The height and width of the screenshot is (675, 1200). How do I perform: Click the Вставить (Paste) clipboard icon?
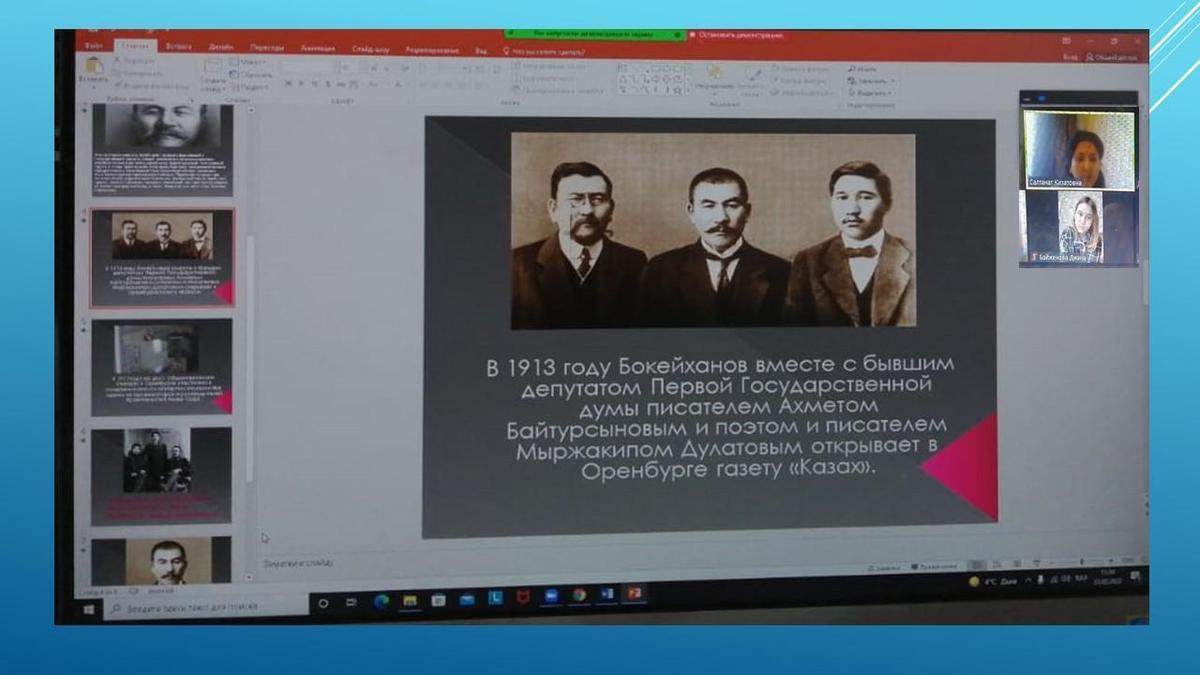click(x=94, y=67)
